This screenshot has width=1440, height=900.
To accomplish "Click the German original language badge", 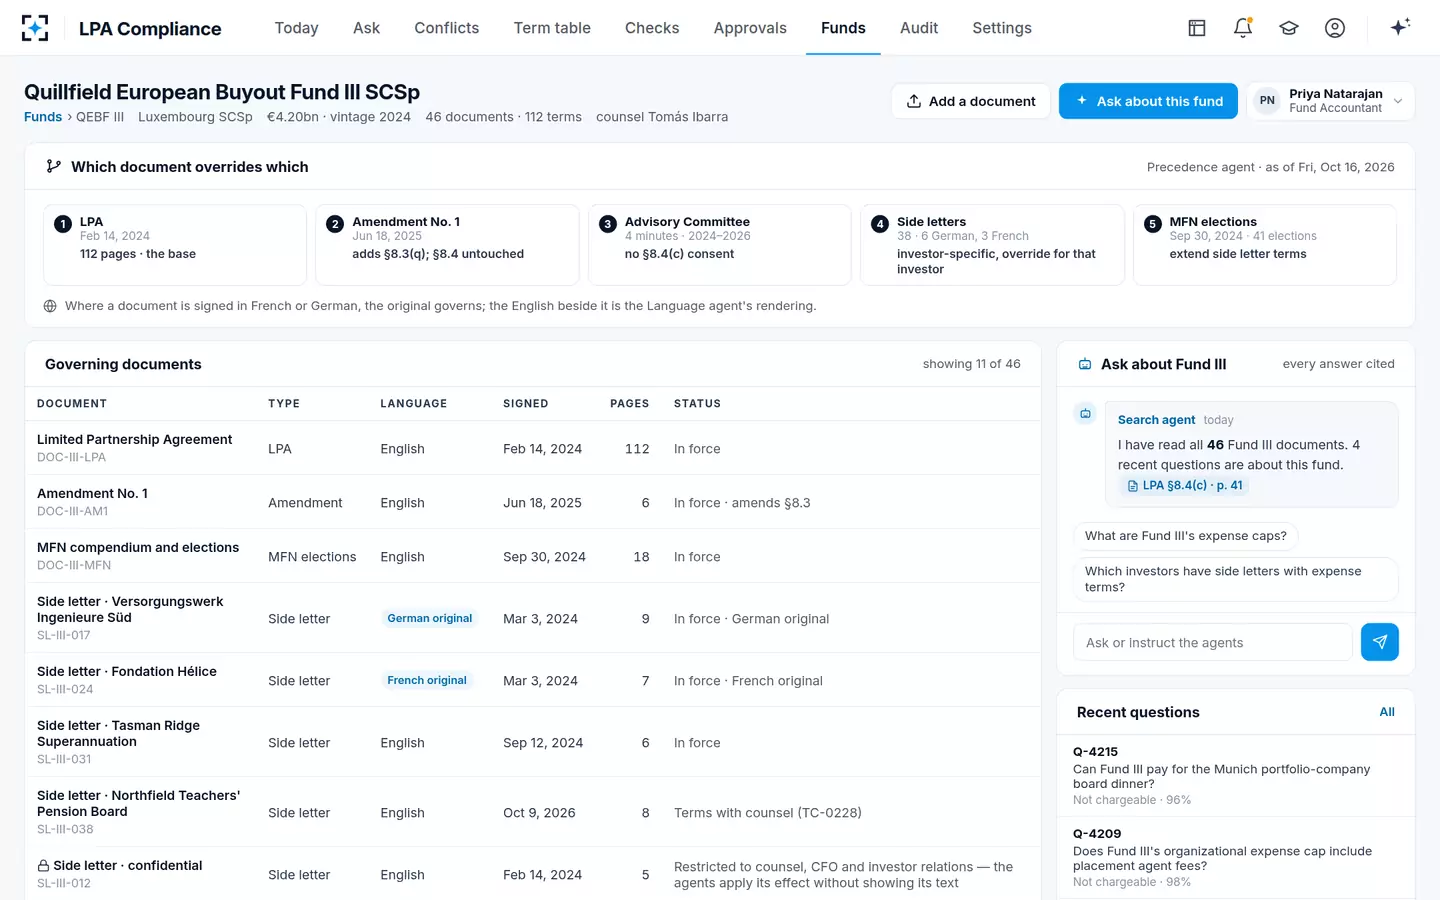I will tap(430, 619).
